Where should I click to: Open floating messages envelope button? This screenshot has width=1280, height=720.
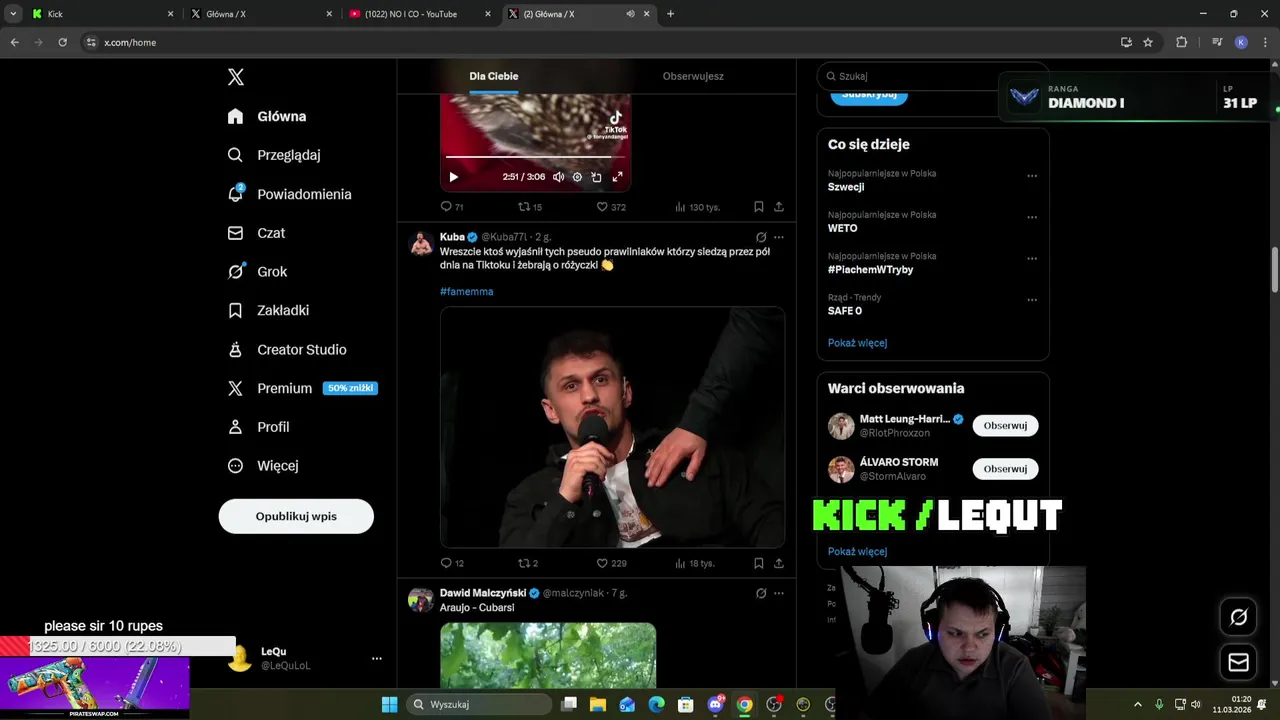point(1238,662)
